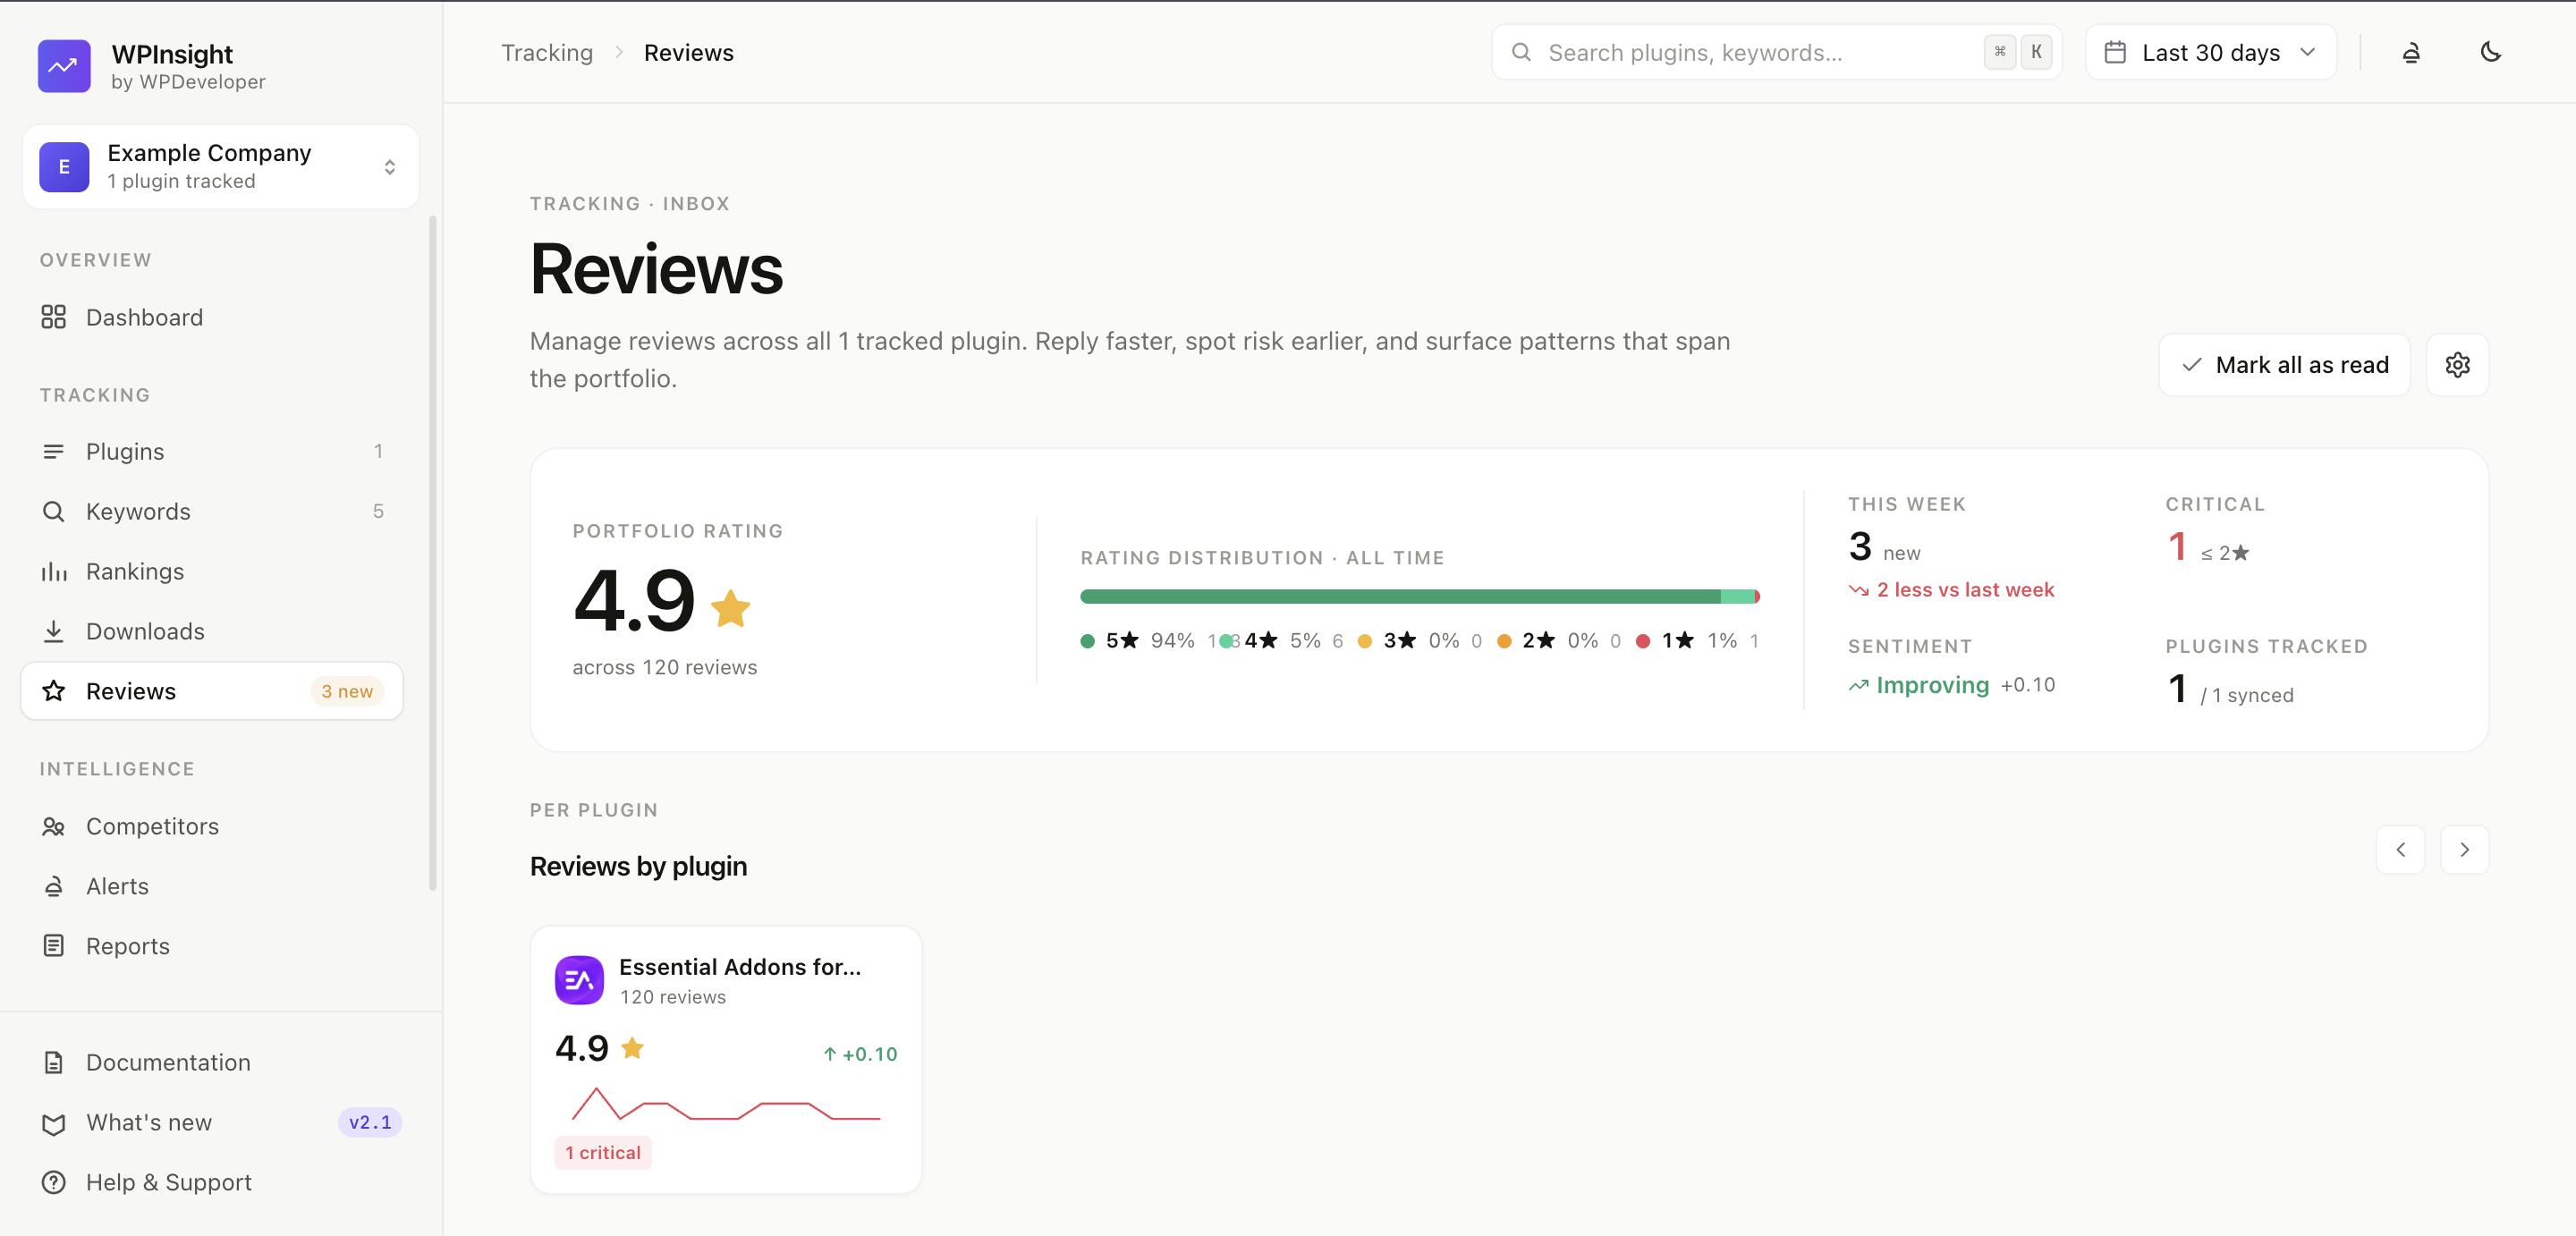
Task: Click Mark all as read button
Action: (x=2284, y=365)
